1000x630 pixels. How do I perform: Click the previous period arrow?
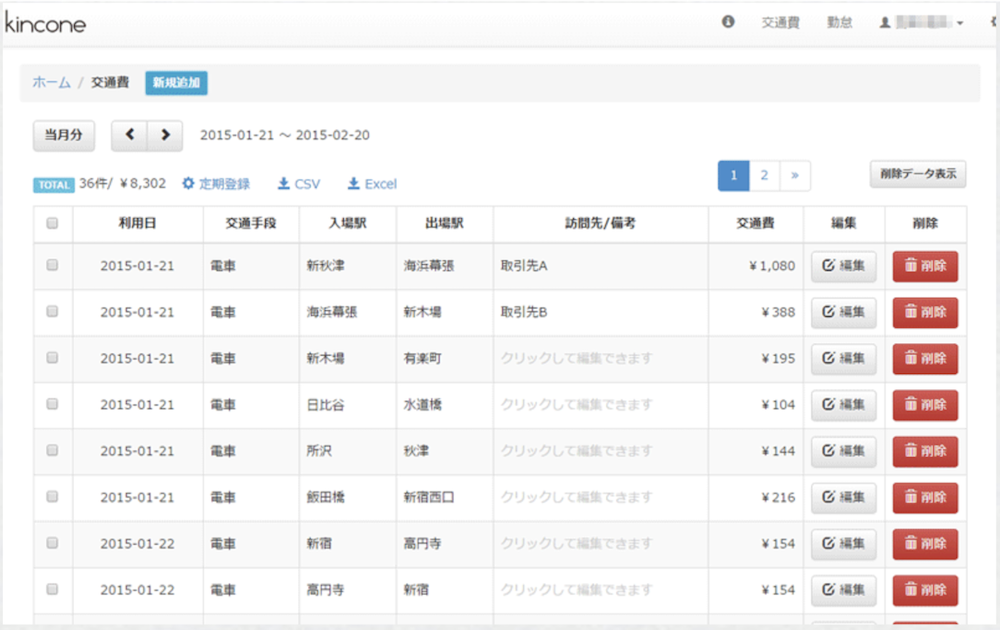pyautogui.click(x=129, y=135)
